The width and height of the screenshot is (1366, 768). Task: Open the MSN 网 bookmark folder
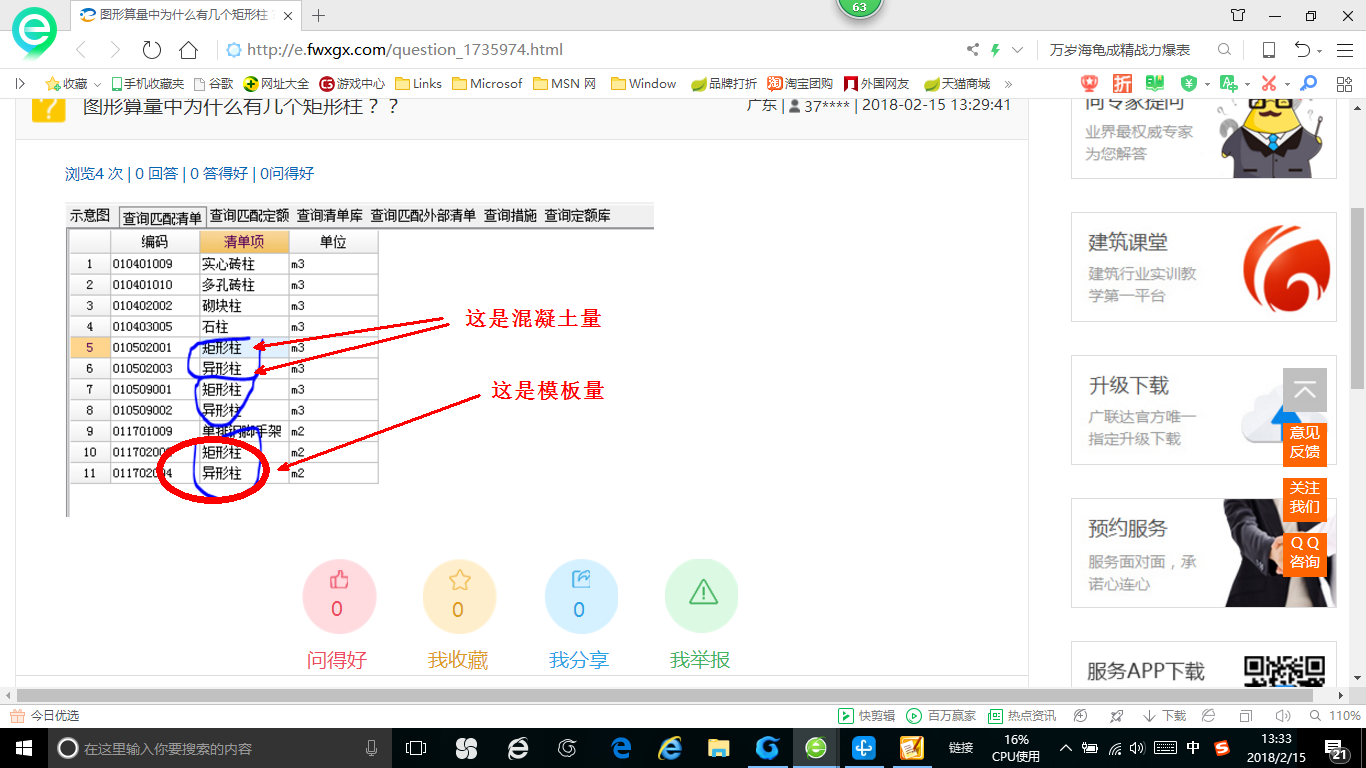click(565, 84)
